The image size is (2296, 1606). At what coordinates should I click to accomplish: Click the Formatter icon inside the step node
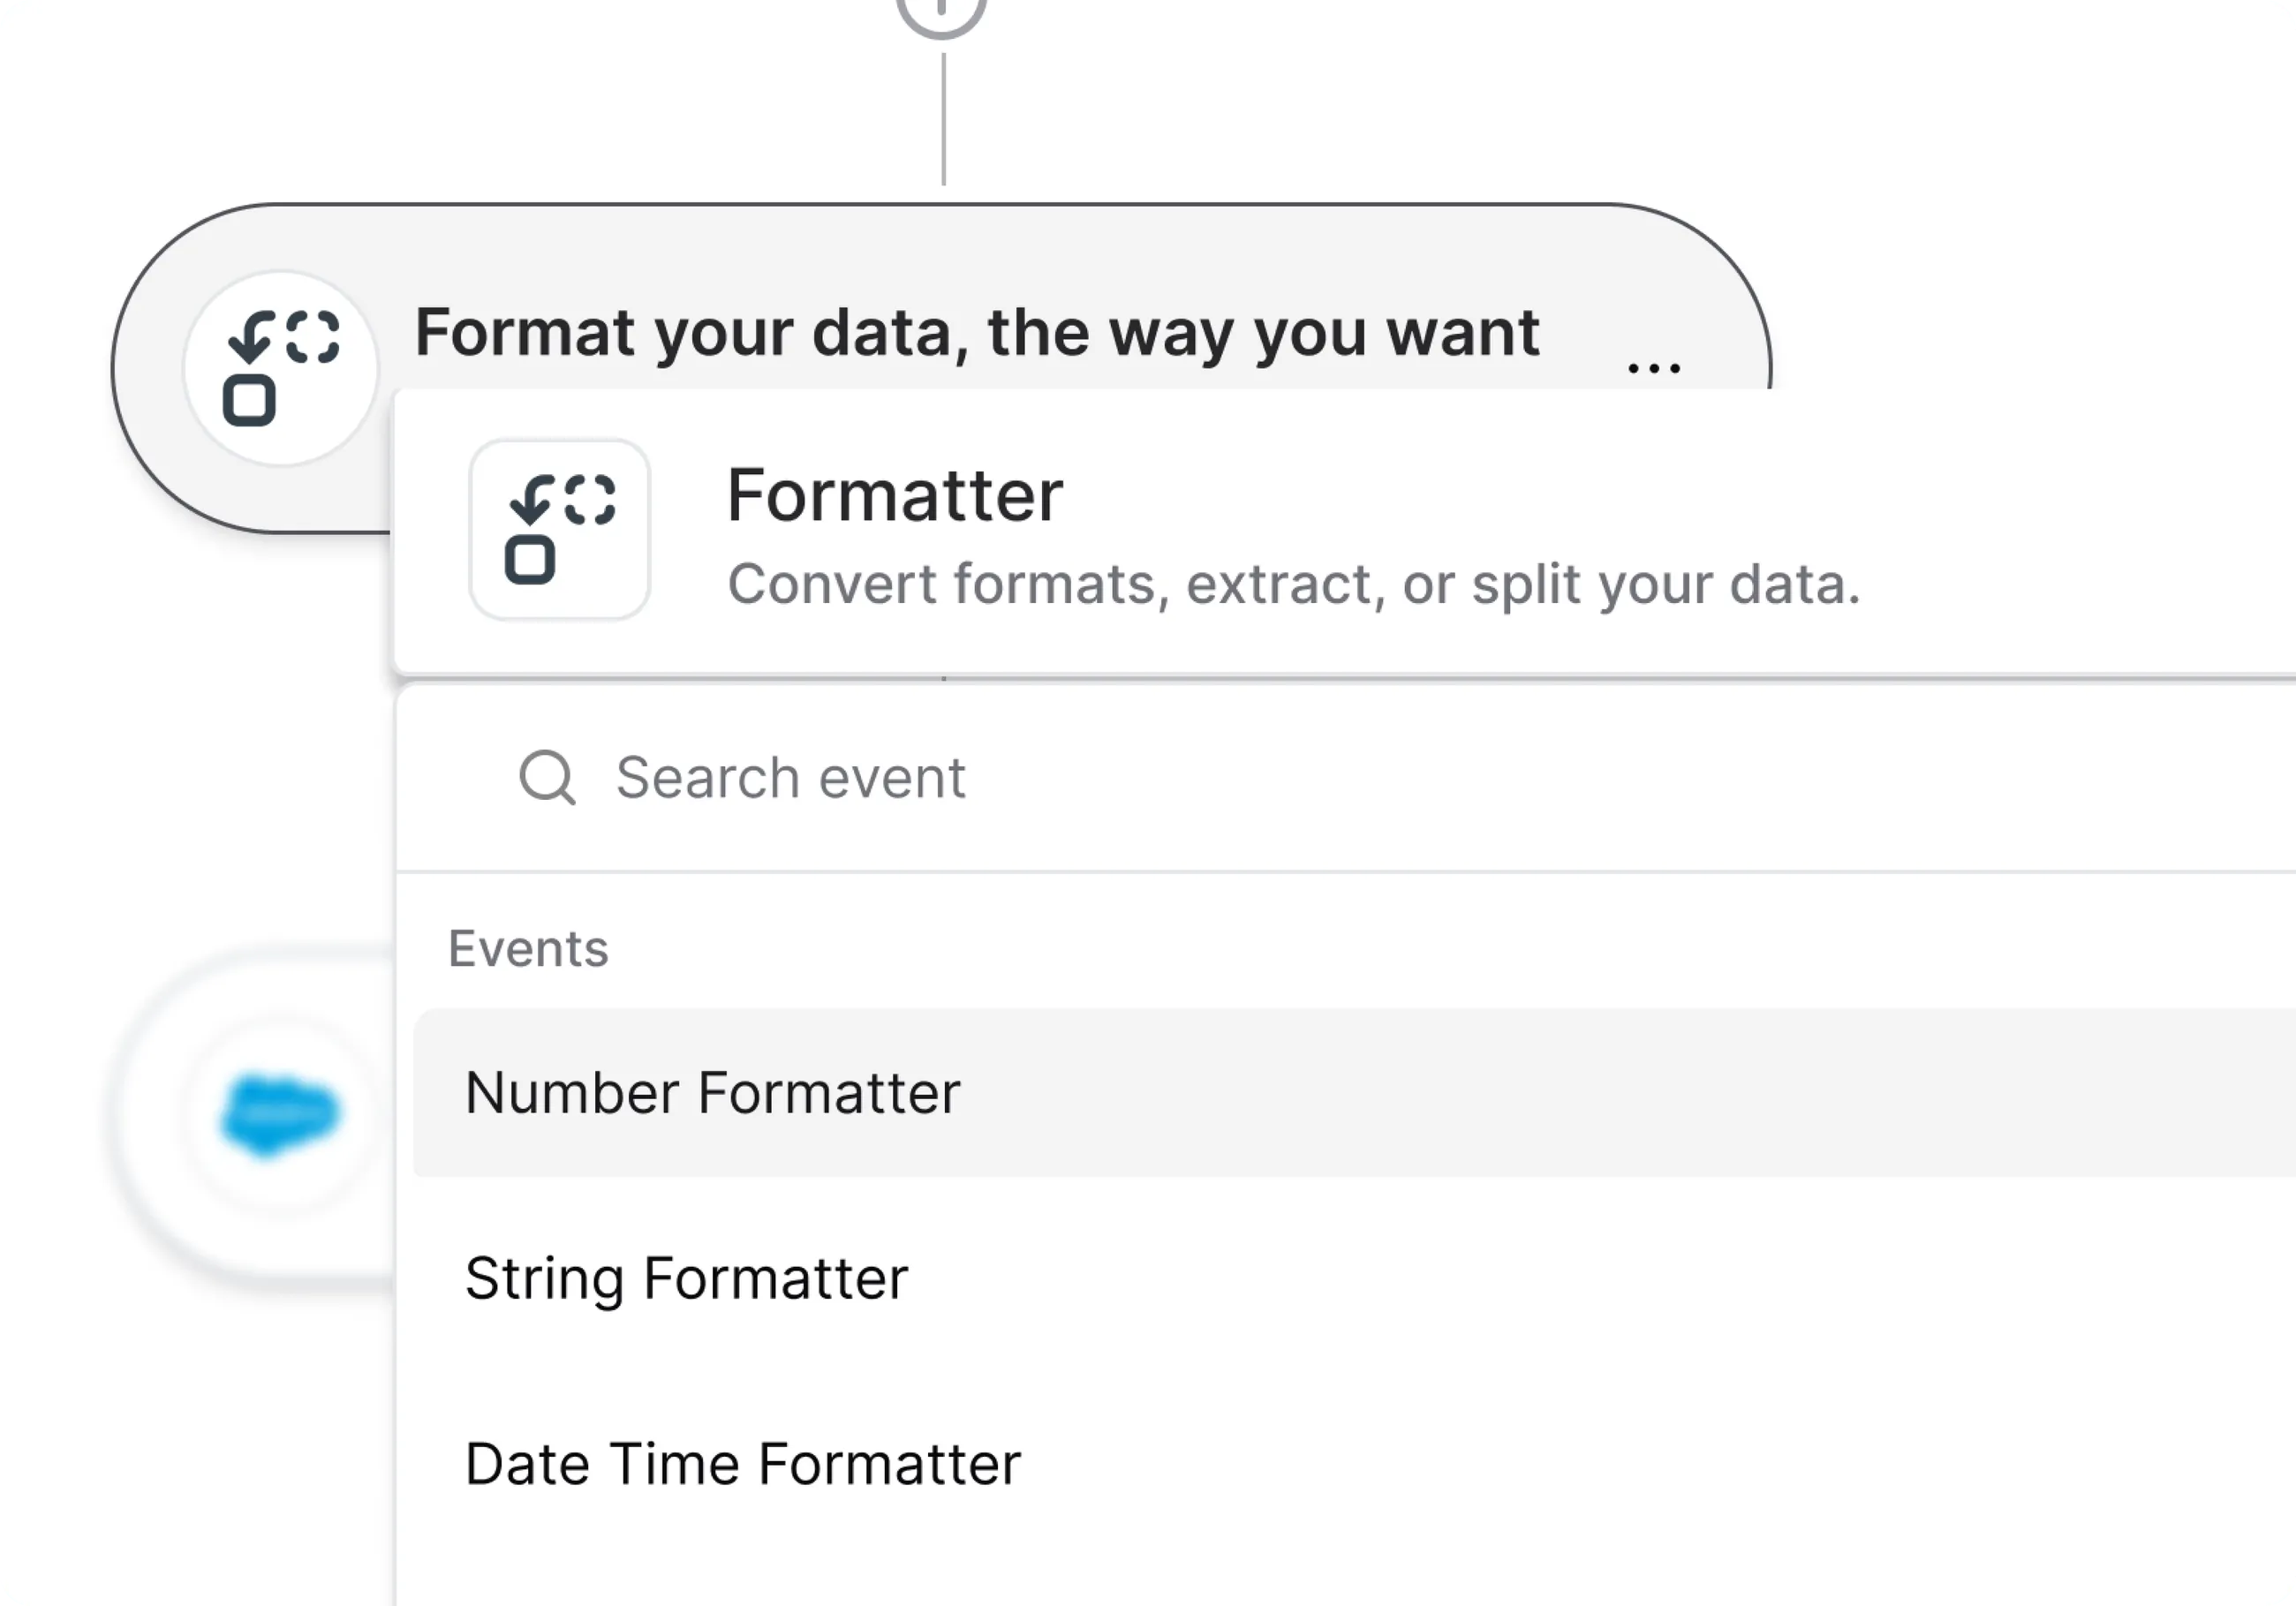click(x=281, y=368)
